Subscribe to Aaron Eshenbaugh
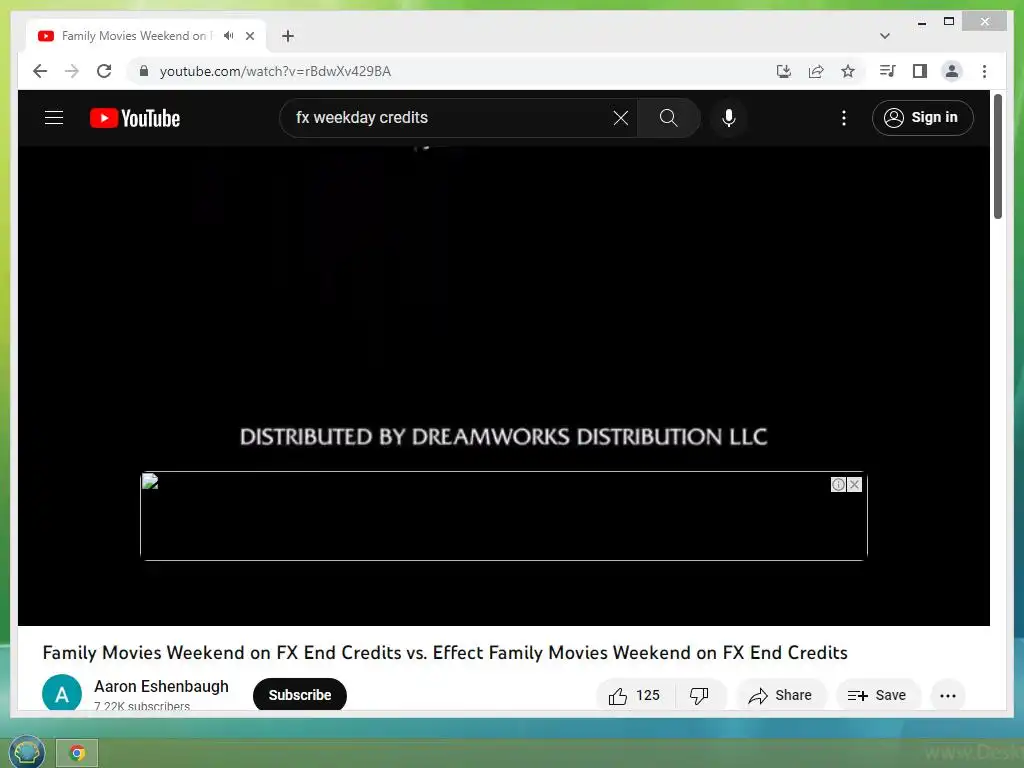The image size is (1024, 768). coord(300,694)
